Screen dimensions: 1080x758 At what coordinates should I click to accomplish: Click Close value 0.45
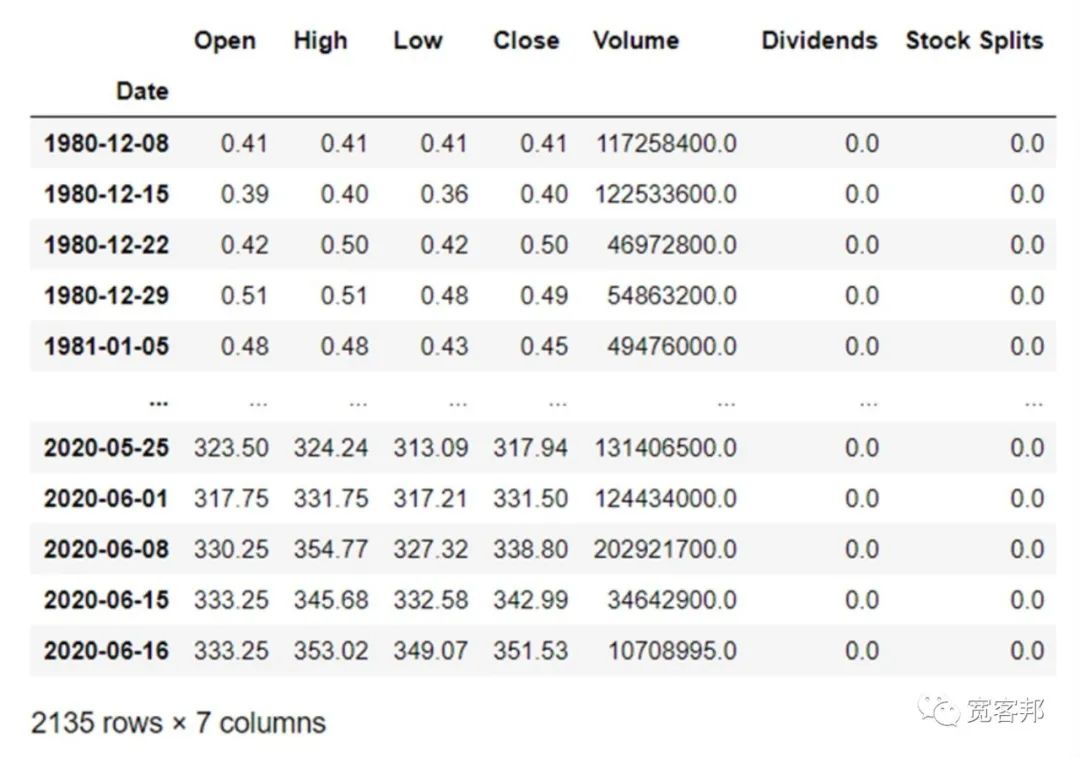[x=544, y=346]
